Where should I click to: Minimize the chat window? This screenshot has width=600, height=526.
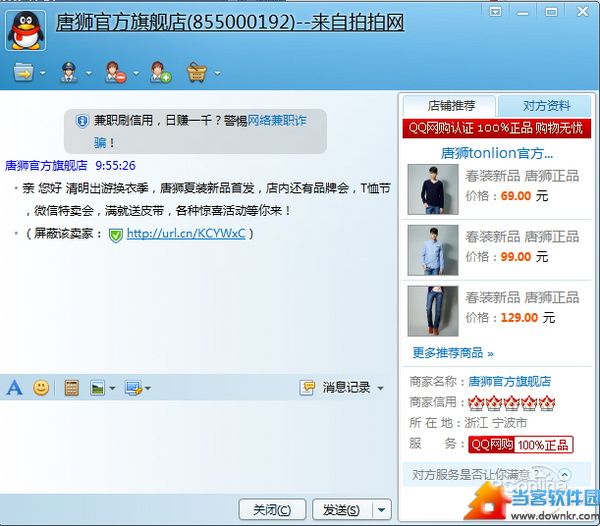pyautogui.click(x=523, y=13)
